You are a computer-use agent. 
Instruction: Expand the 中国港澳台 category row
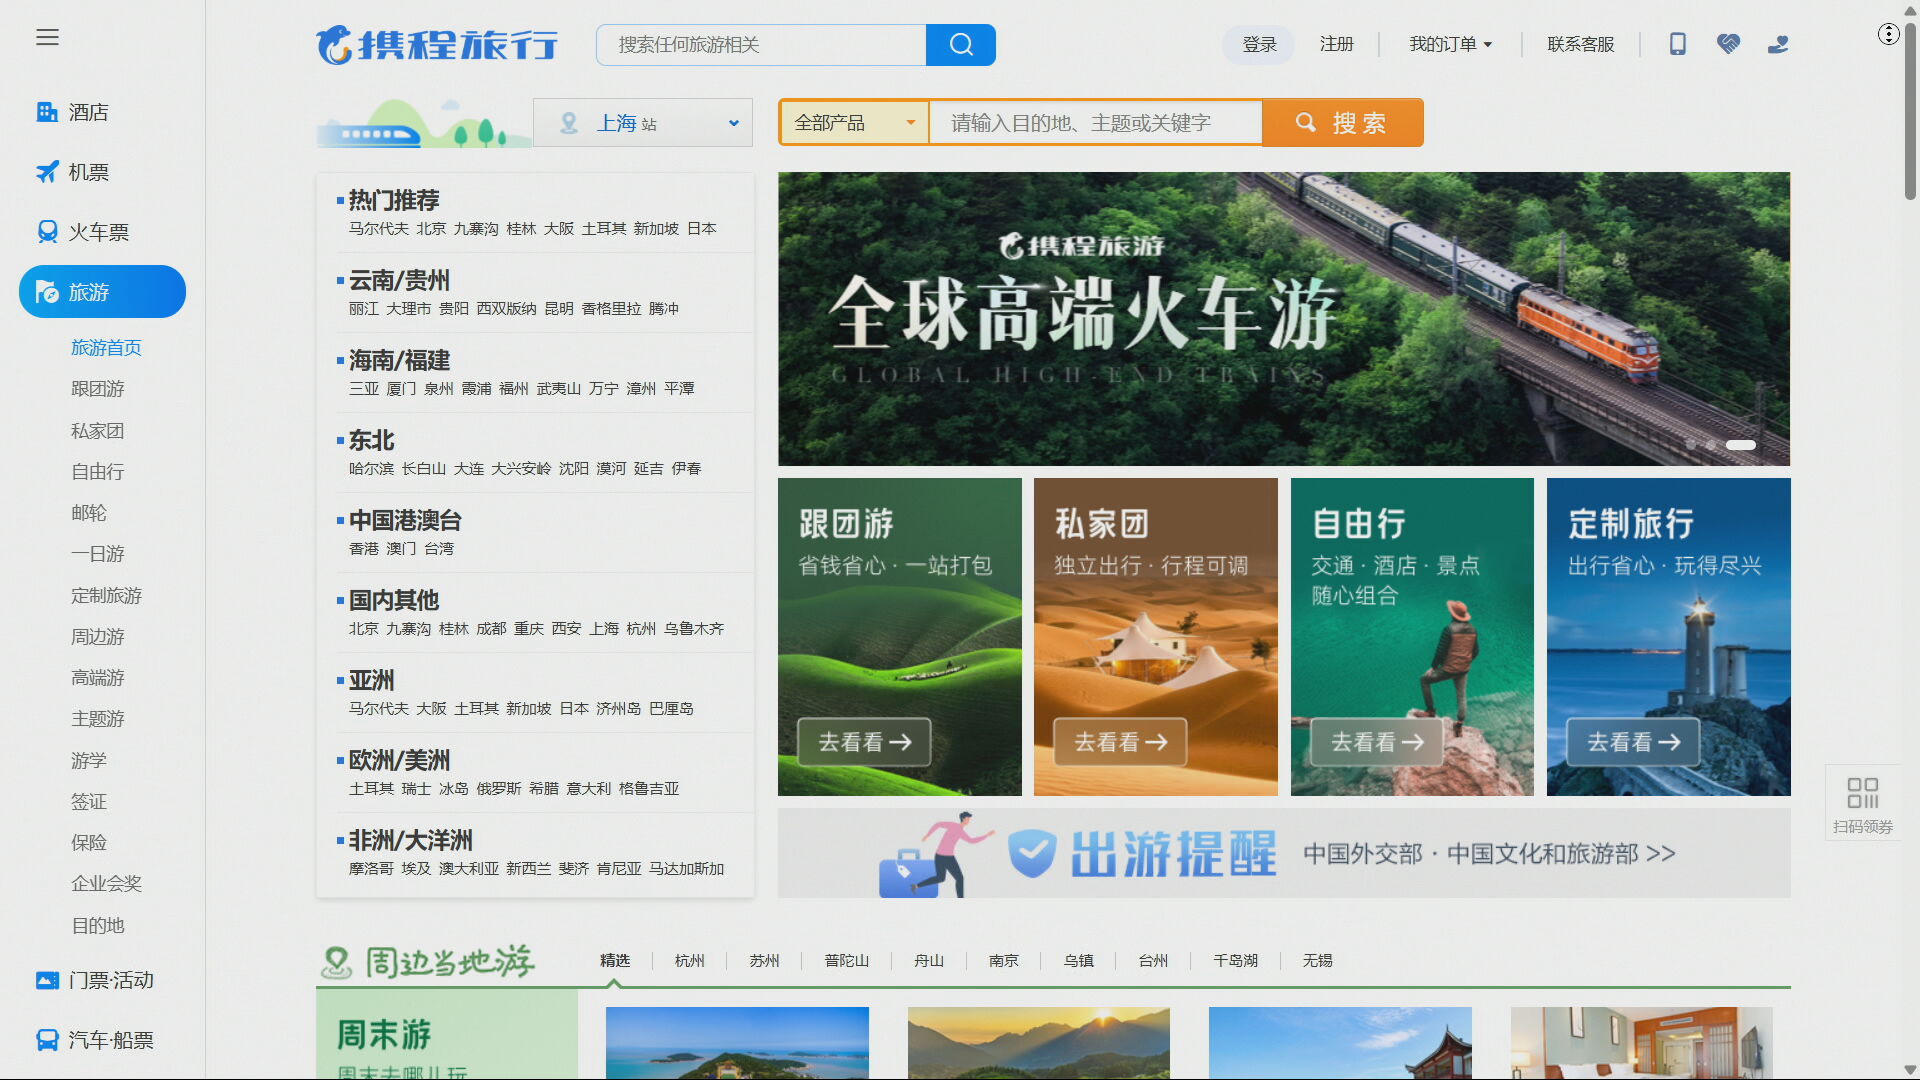pos(535,532)
